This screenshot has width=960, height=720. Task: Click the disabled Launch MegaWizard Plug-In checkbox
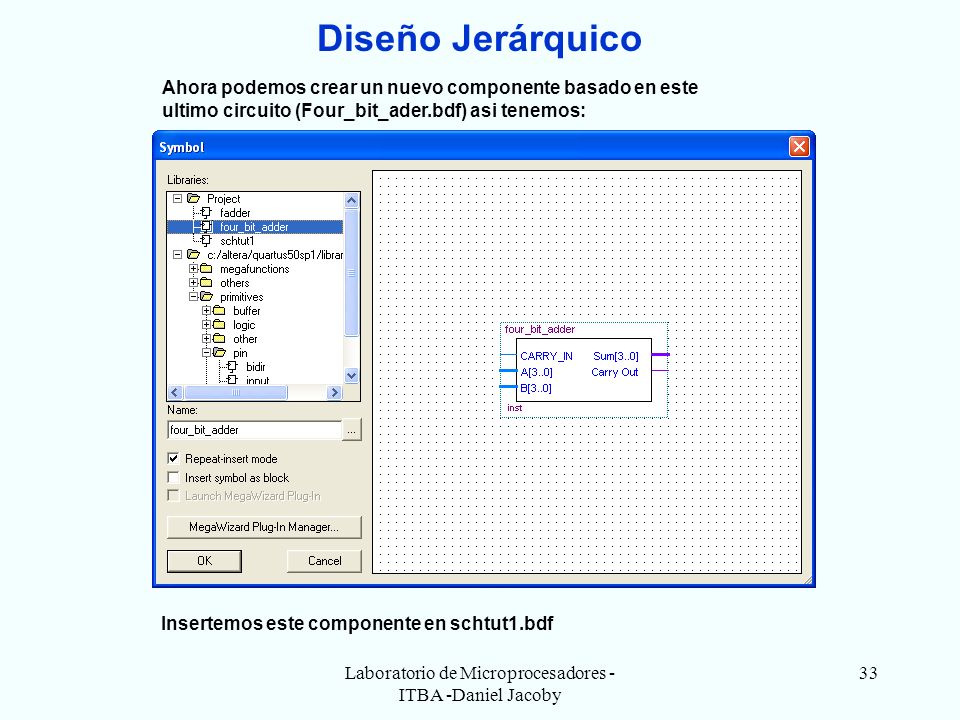coord(173,495)
